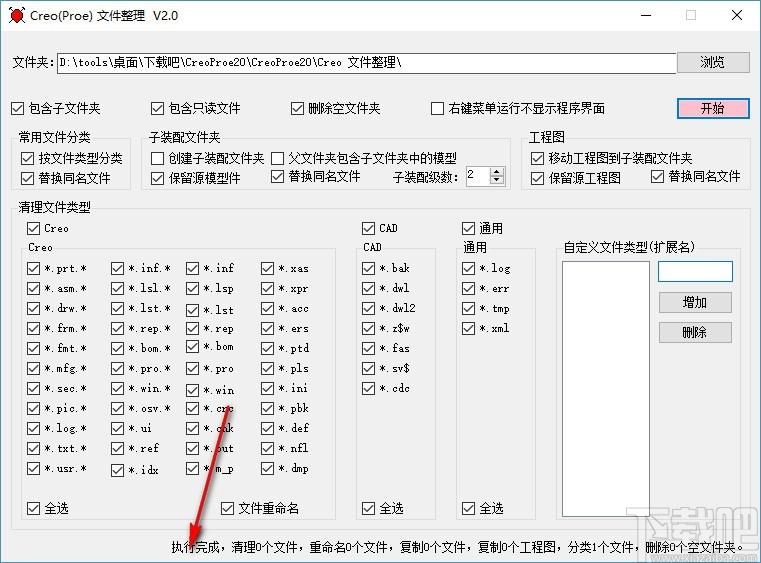This screenshot has width=761, height=563.
Task: Toggle 替换同名文件 in 子装配文件夹 group
Action: (277, 176)
